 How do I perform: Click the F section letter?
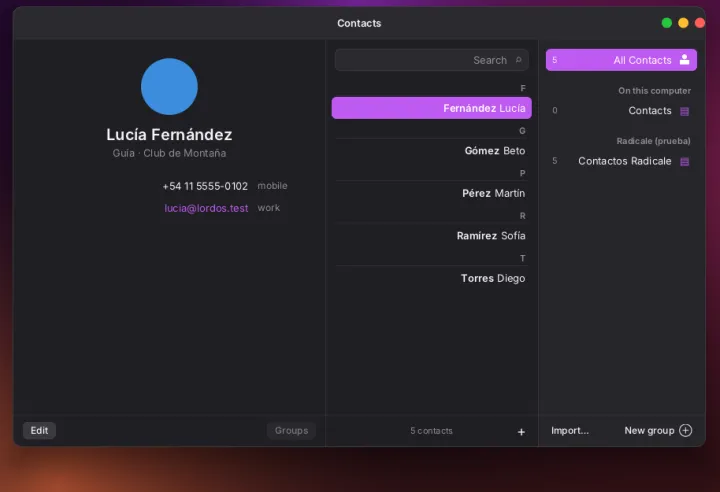click(523, 88)
